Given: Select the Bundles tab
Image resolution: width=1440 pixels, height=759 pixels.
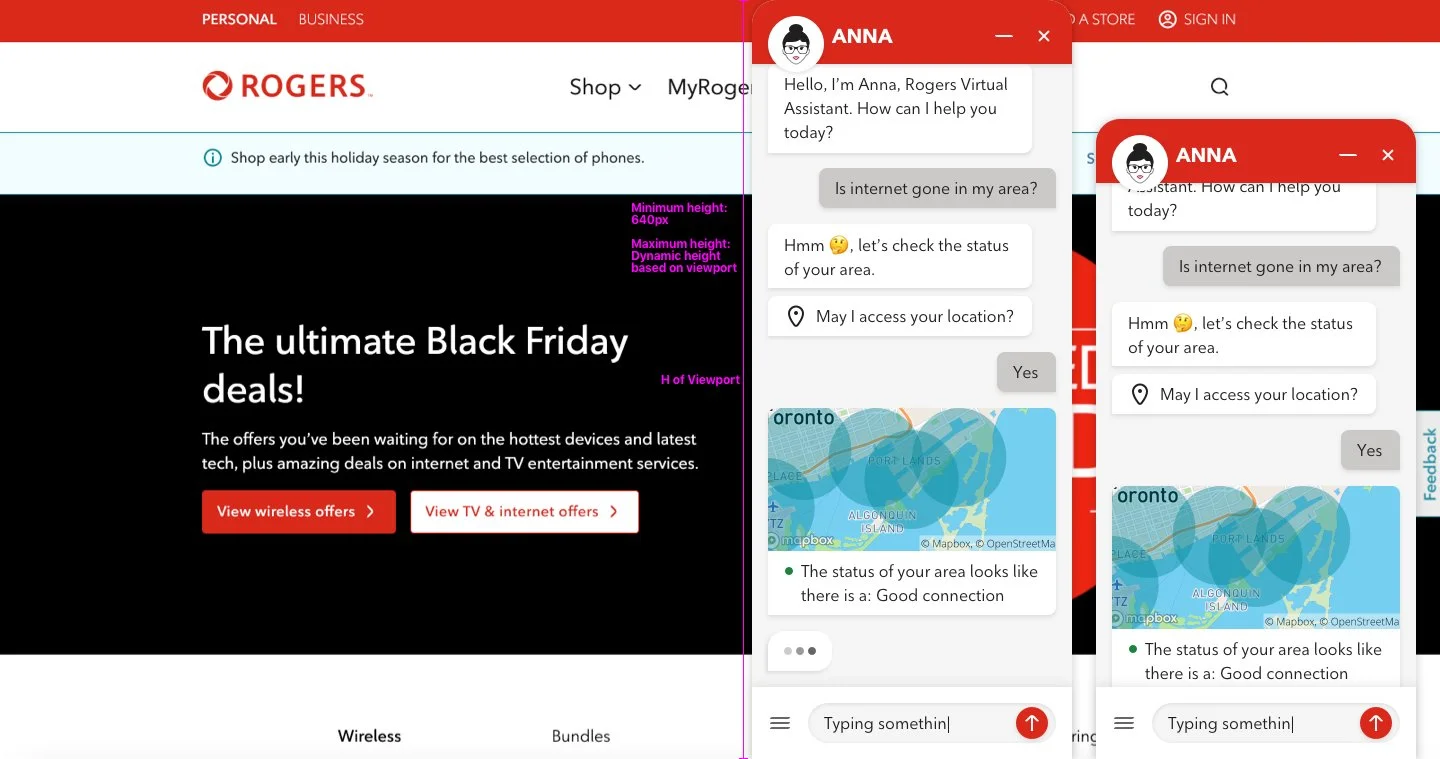Looking at the screenshot, I should (x=581, y=736).
